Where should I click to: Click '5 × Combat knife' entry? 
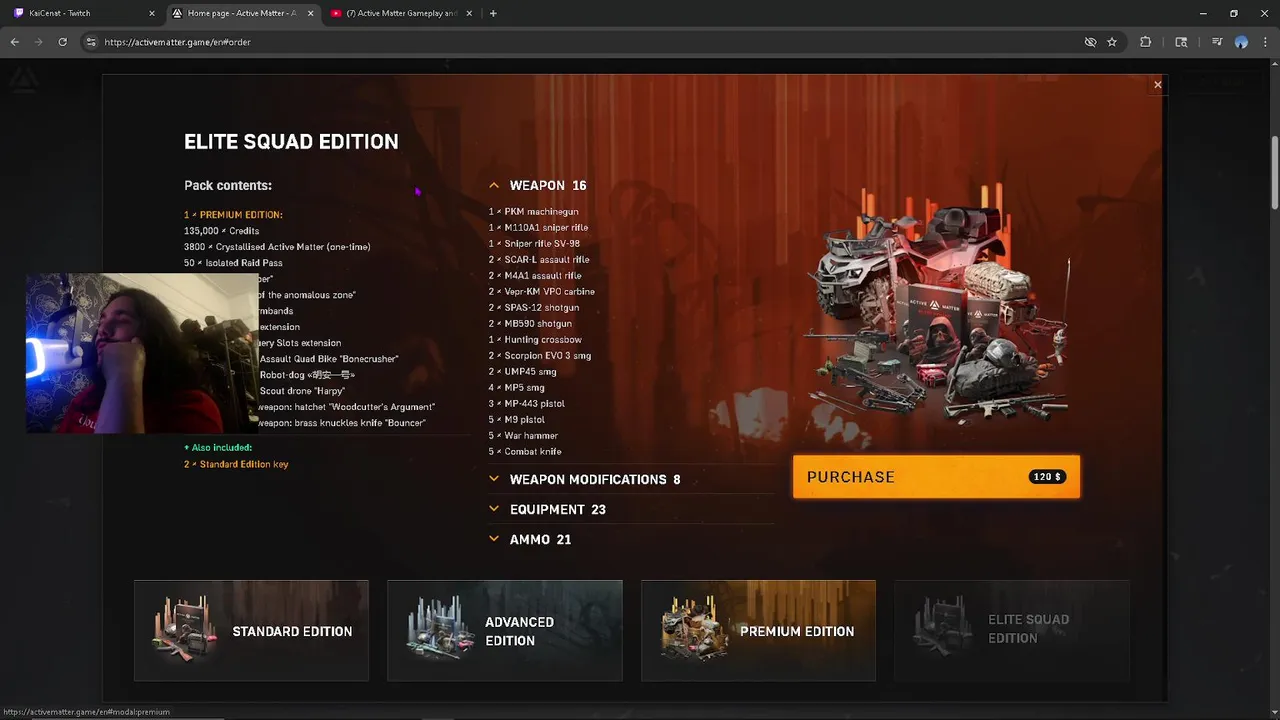click(x=525, y=452)
